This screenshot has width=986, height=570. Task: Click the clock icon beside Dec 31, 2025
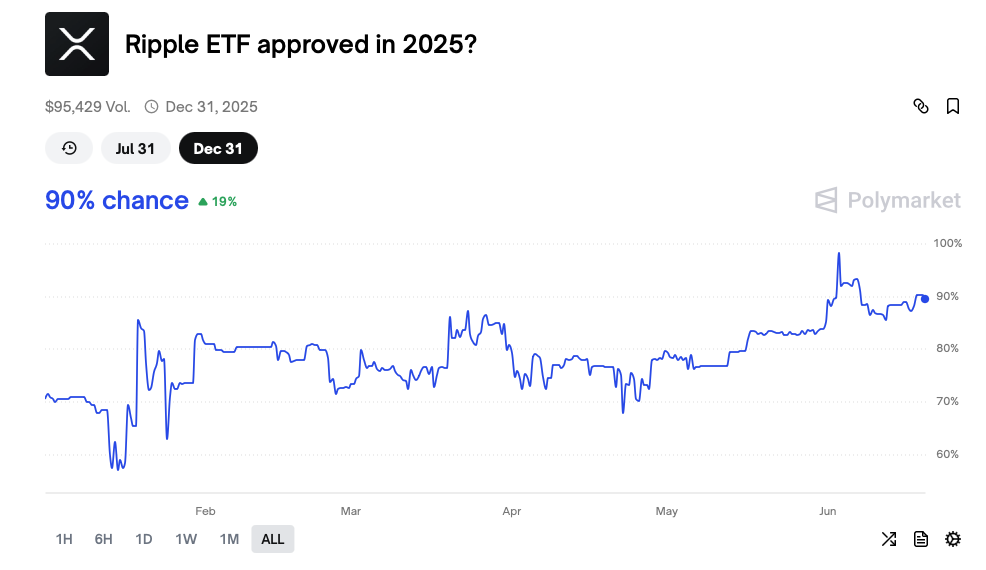pyautogui.click(x=152, y=107)
